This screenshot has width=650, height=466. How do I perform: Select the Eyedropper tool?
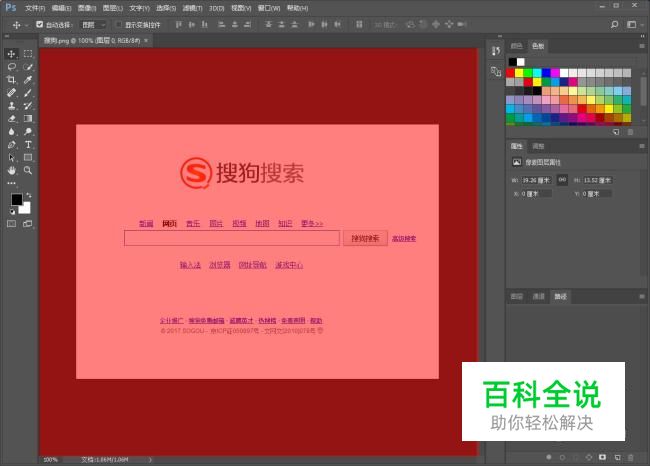28,80
